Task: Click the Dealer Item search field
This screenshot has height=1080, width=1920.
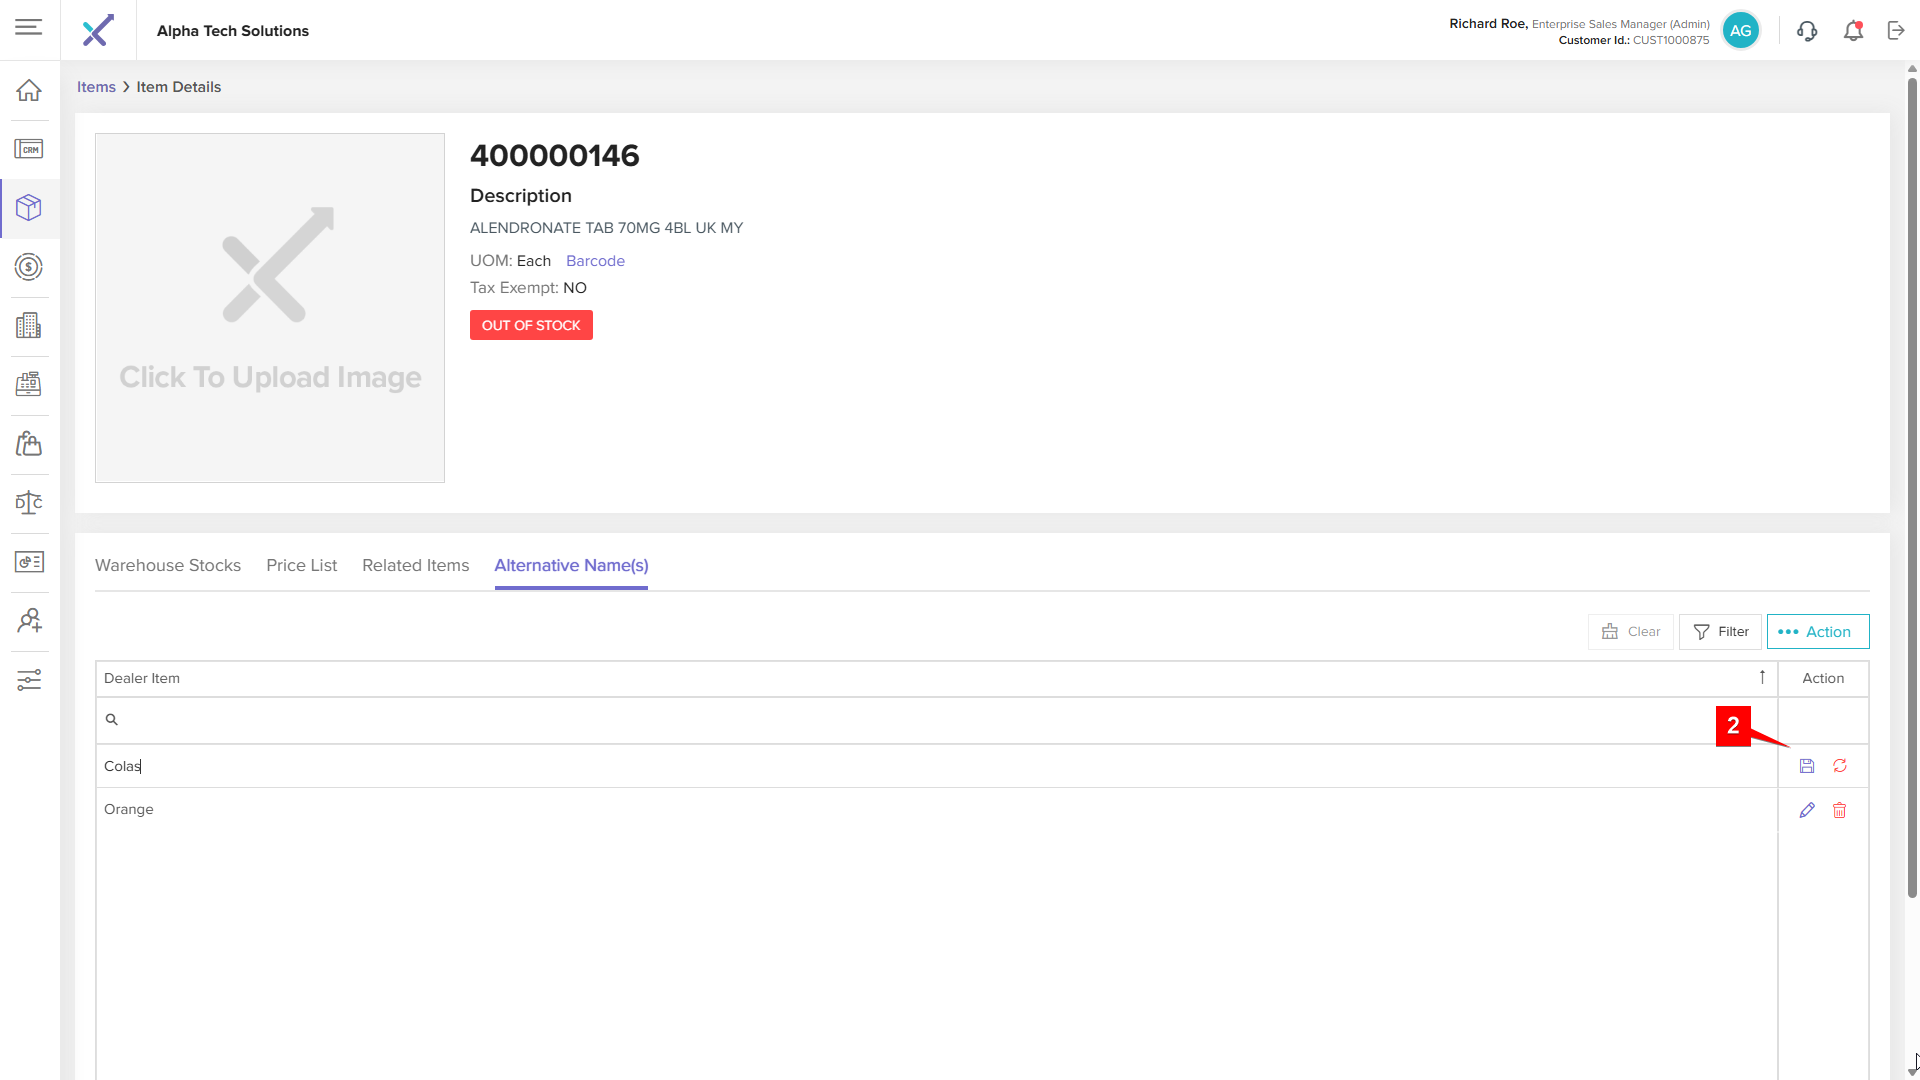Action: [930, 720]
